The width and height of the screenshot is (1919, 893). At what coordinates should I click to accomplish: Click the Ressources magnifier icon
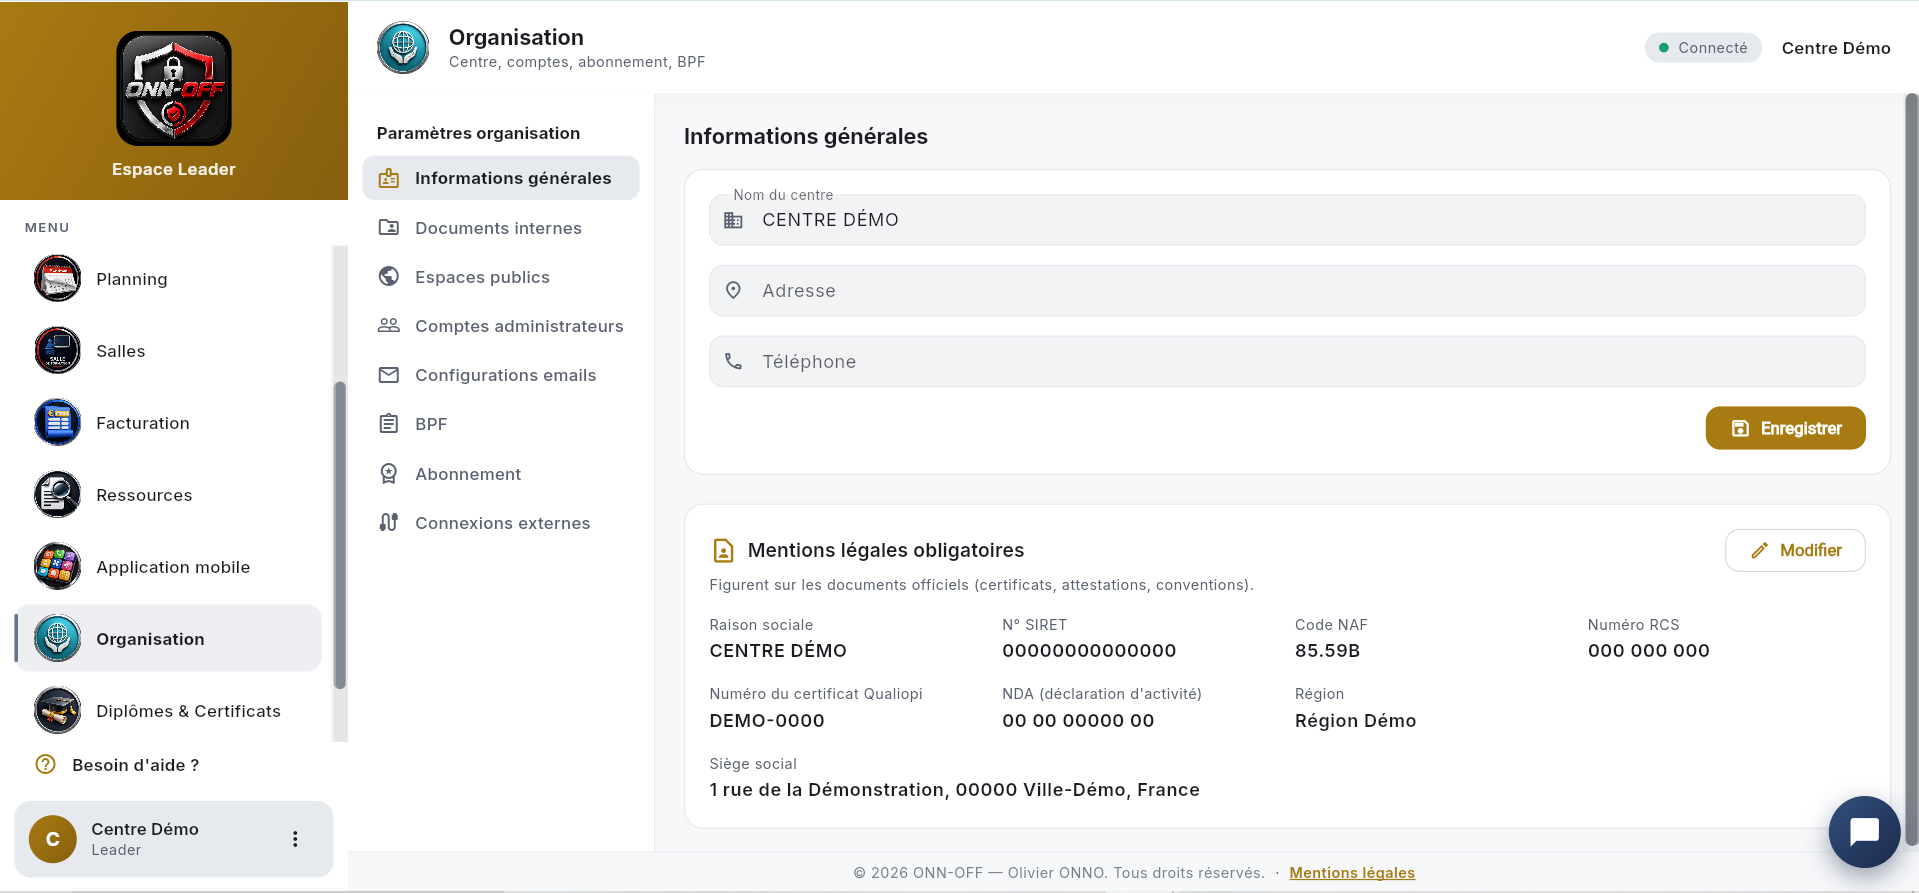[57, 495]
